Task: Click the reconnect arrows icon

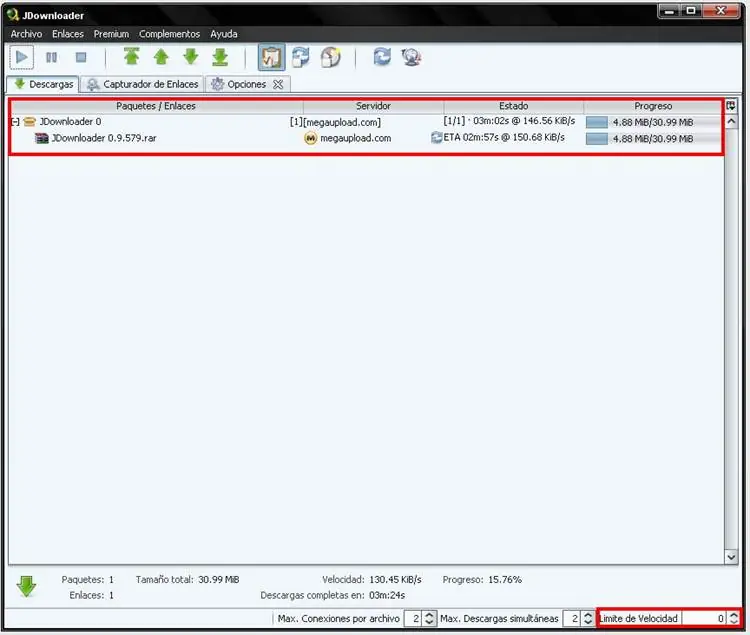Action: [x=382, y=57]
